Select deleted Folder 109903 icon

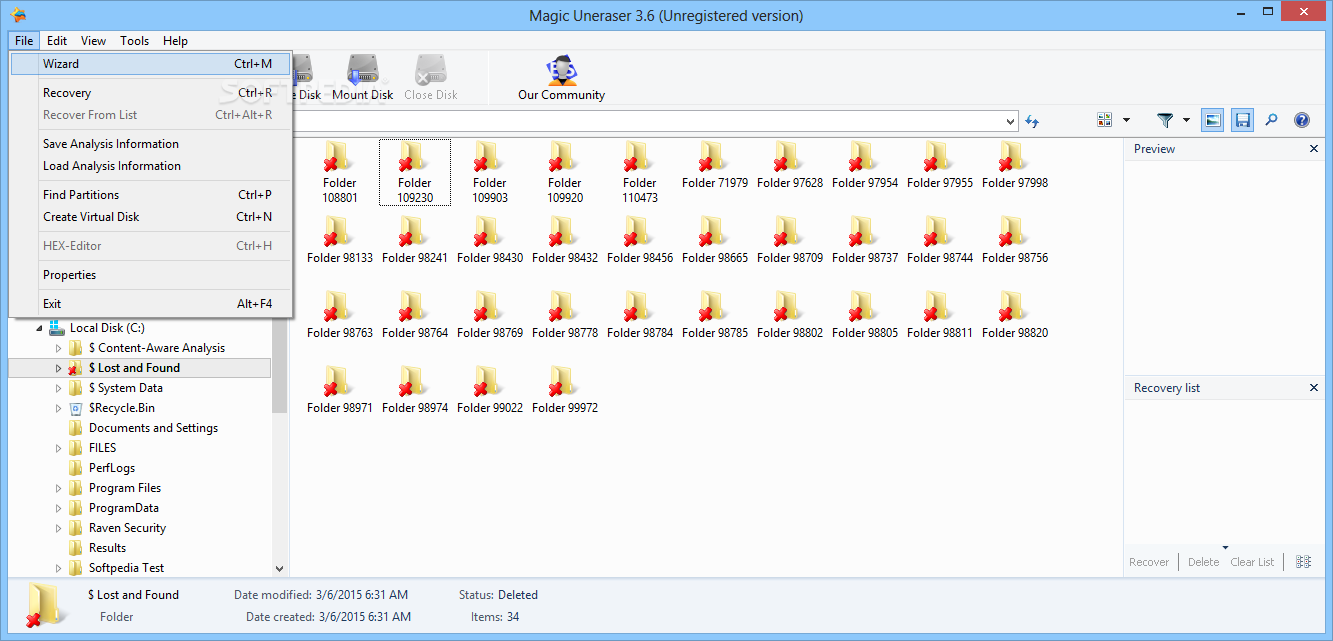(x=487, y=158)
